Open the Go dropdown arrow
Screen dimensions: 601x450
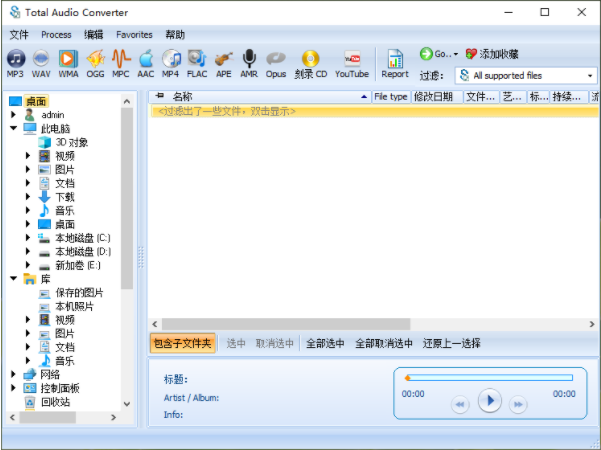click(x=456, y=54)
